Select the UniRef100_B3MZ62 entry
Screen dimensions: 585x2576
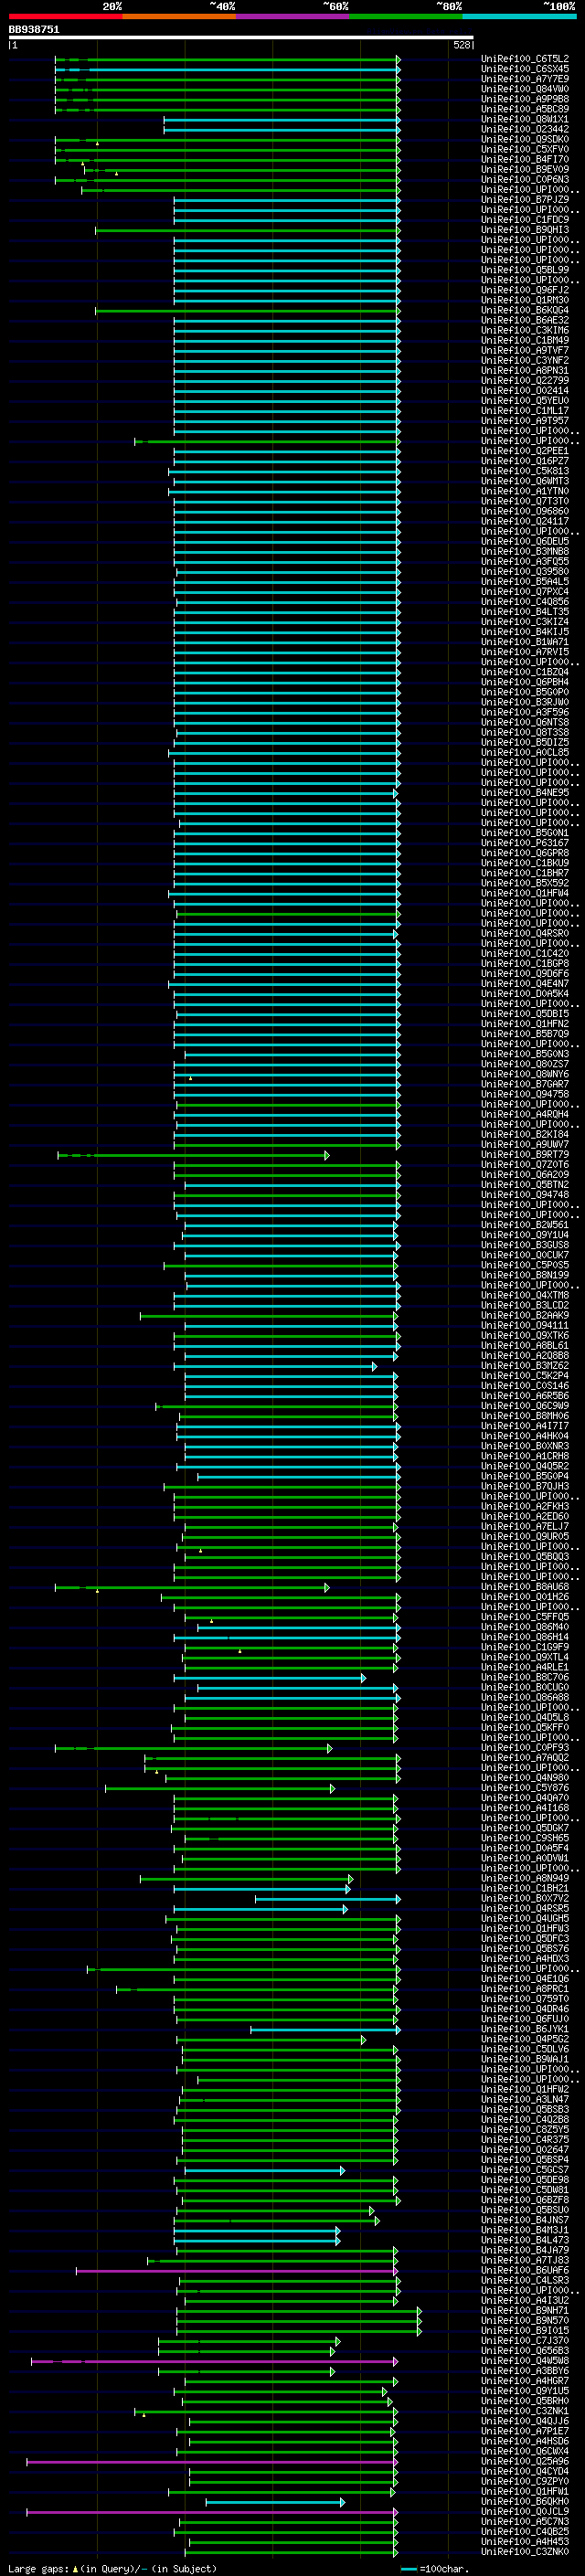coord(525,1366)
